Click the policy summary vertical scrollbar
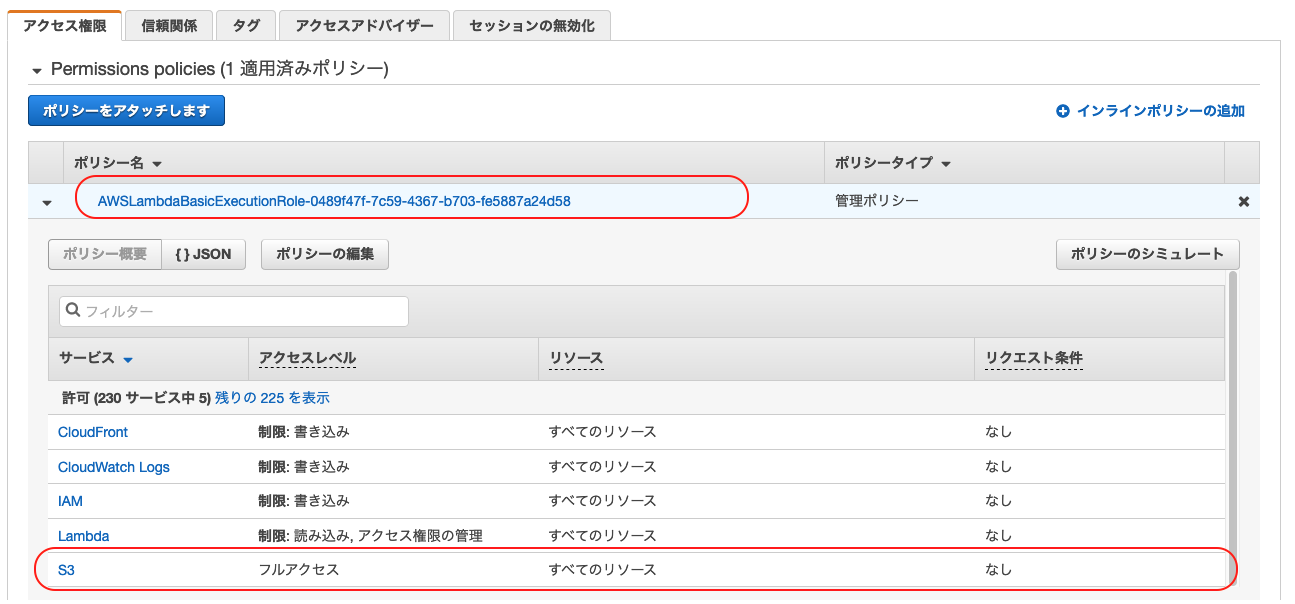 1232,430
